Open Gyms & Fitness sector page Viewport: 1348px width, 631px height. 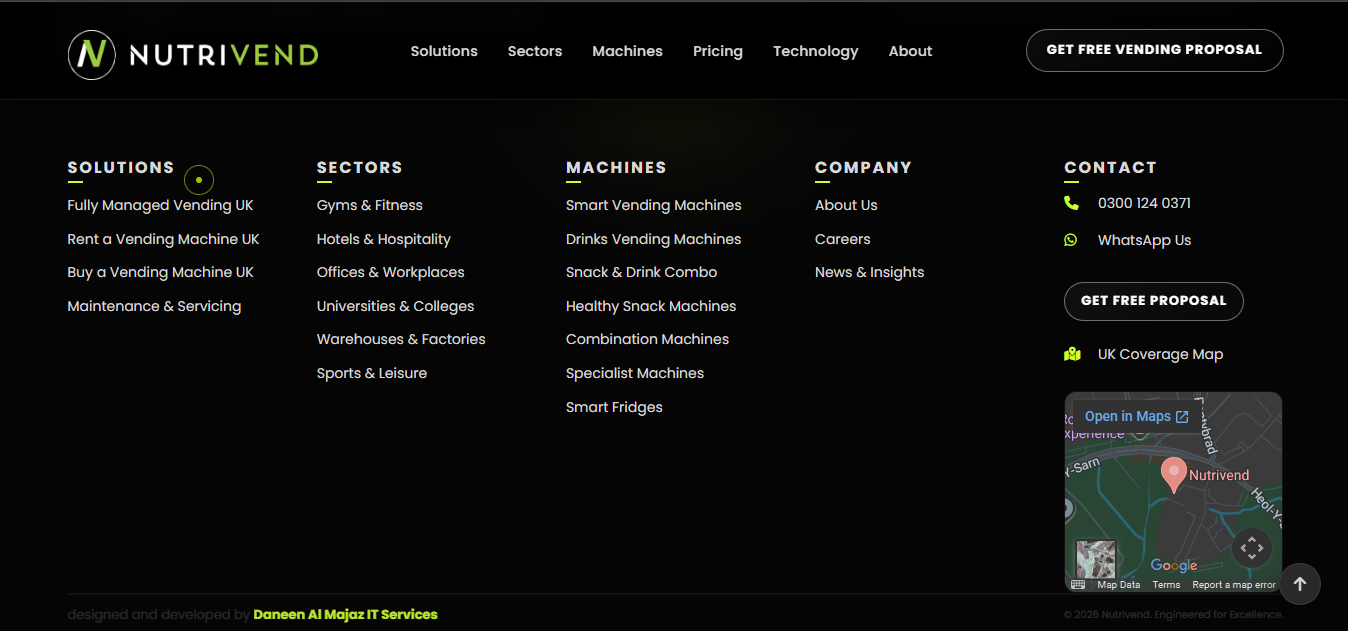tap(369, 205)
